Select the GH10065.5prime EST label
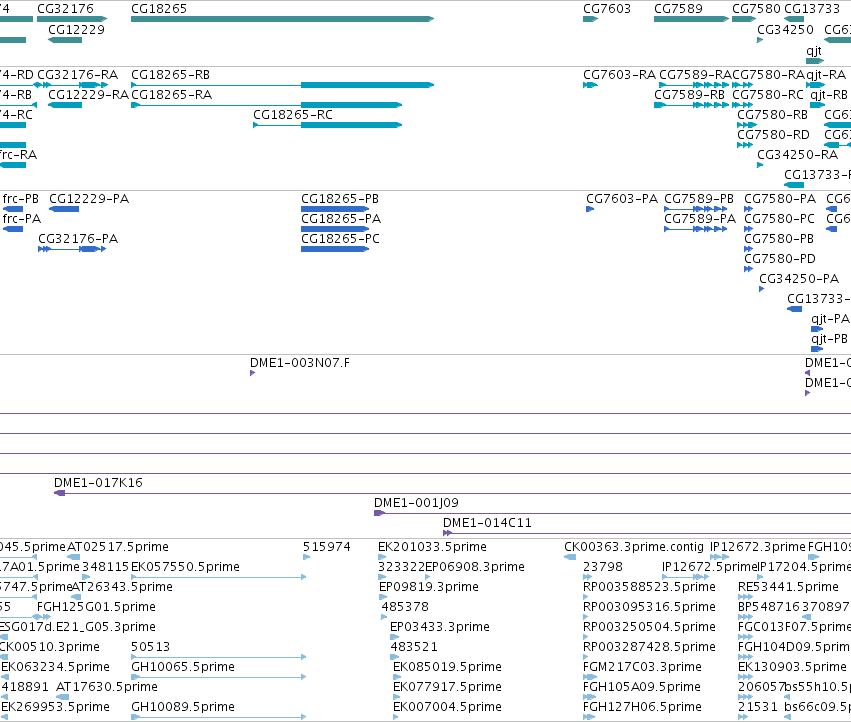851x722 pixels. tap(183, 667)
